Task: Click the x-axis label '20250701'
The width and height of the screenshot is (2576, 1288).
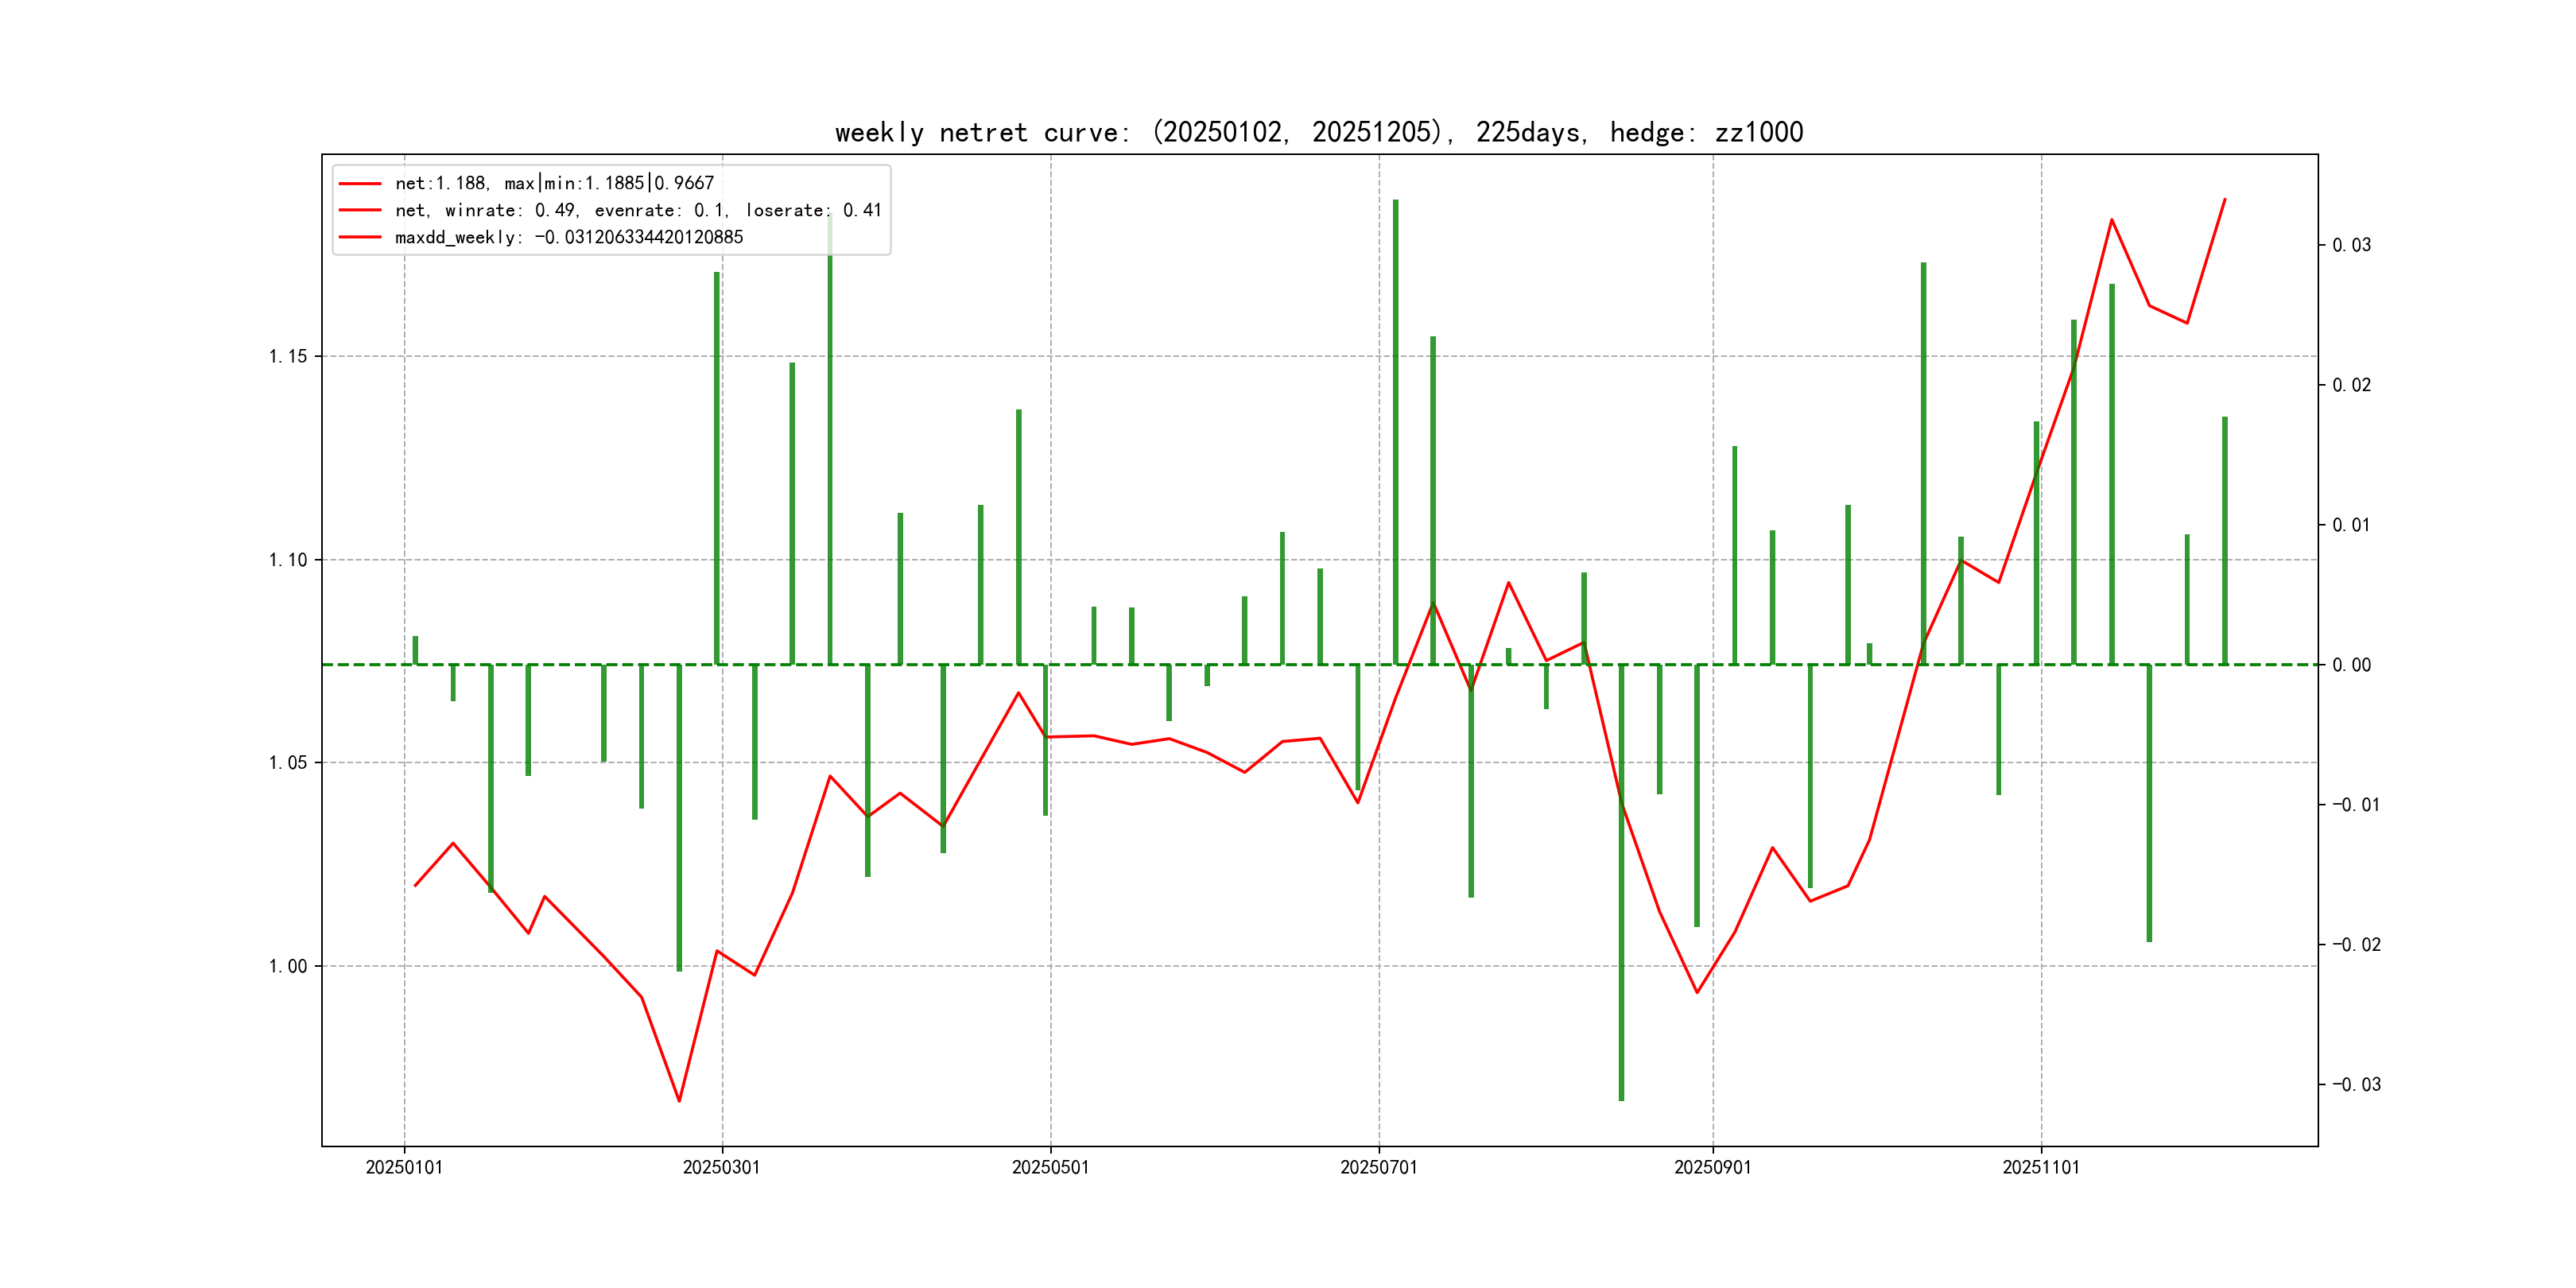Action: (x=1378, y=1167)
